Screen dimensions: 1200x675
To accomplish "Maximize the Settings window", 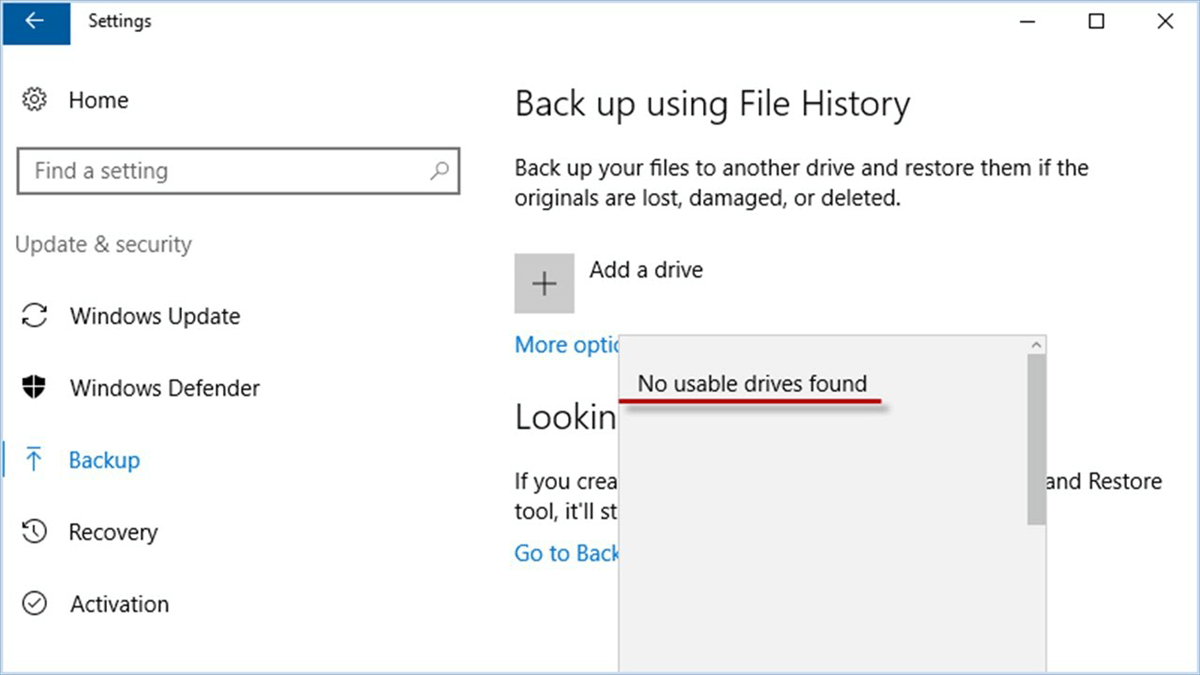I will 1097,21.
